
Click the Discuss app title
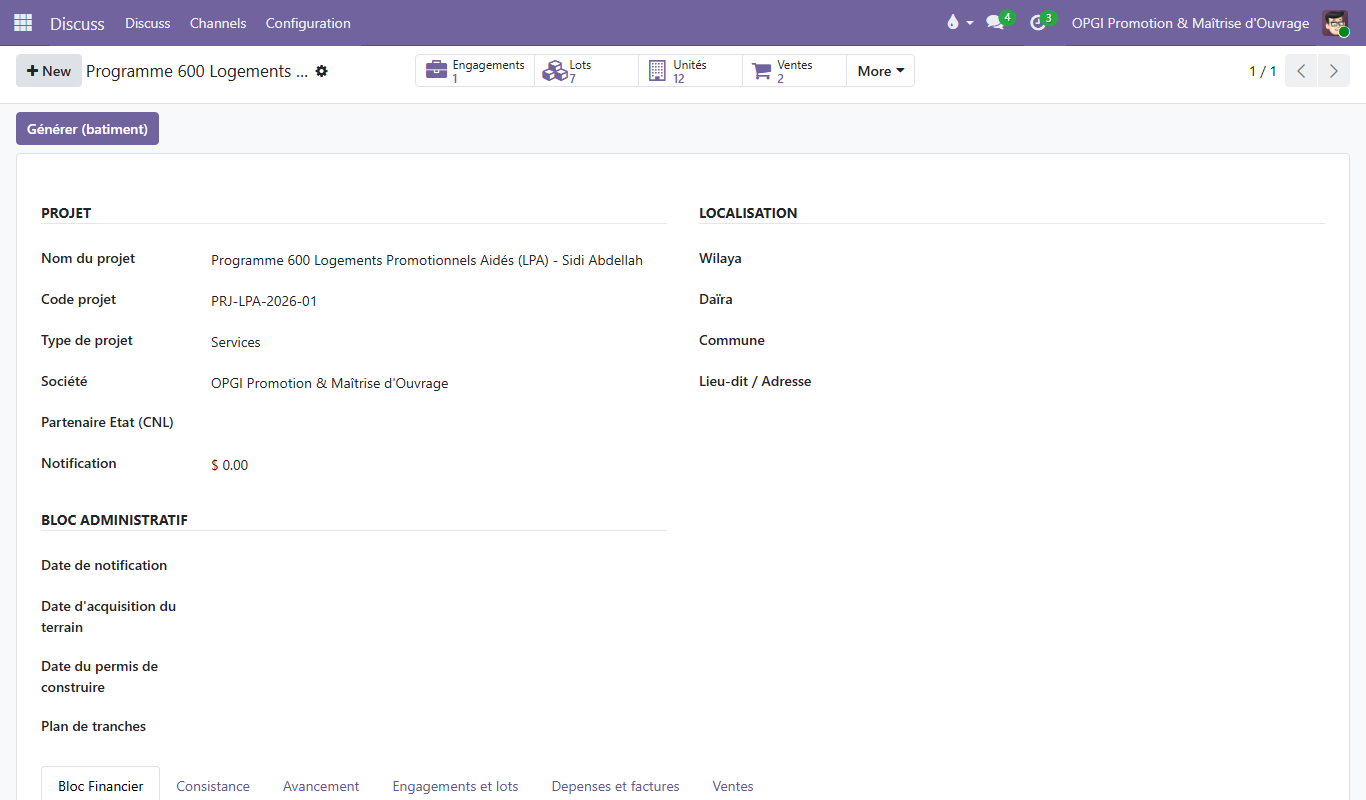pos(77,23)
